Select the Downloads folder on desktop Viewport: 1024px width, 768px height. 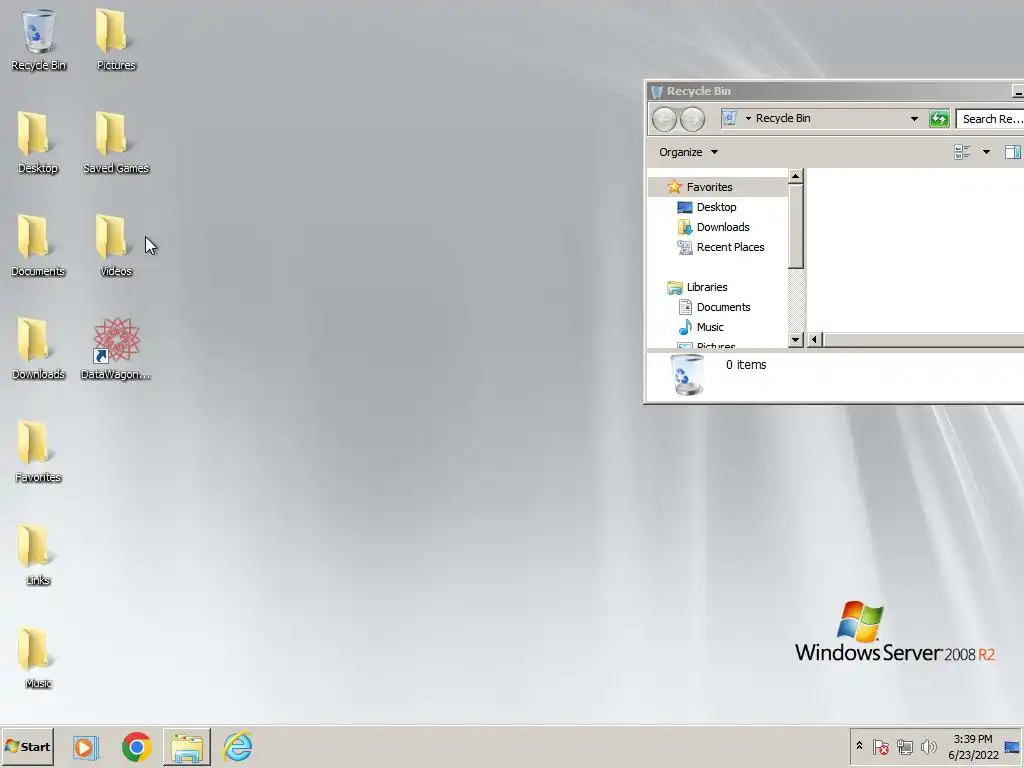click(38, 349)
